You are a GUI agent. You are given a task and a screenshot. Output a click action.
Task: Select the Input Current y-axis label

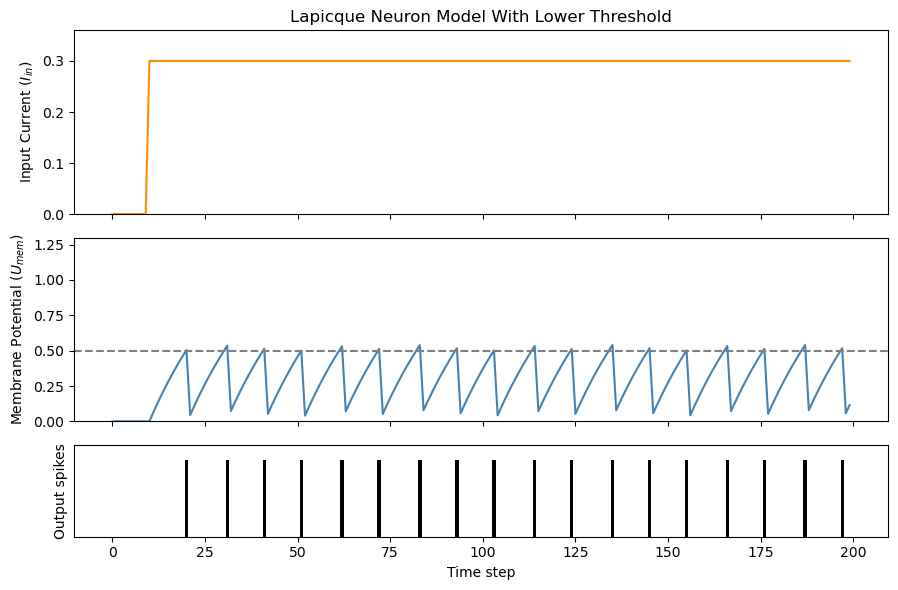point(26,123)
